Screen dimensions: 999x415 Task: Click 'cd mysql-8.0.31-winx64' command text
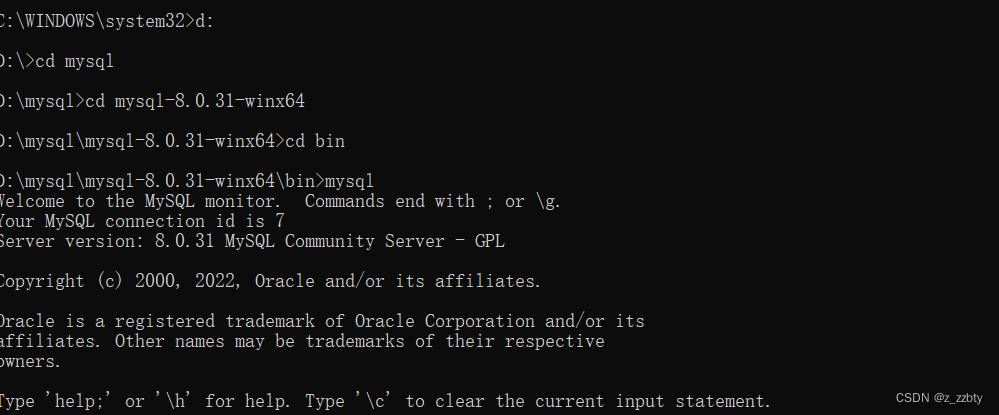[x=195, y=101]
